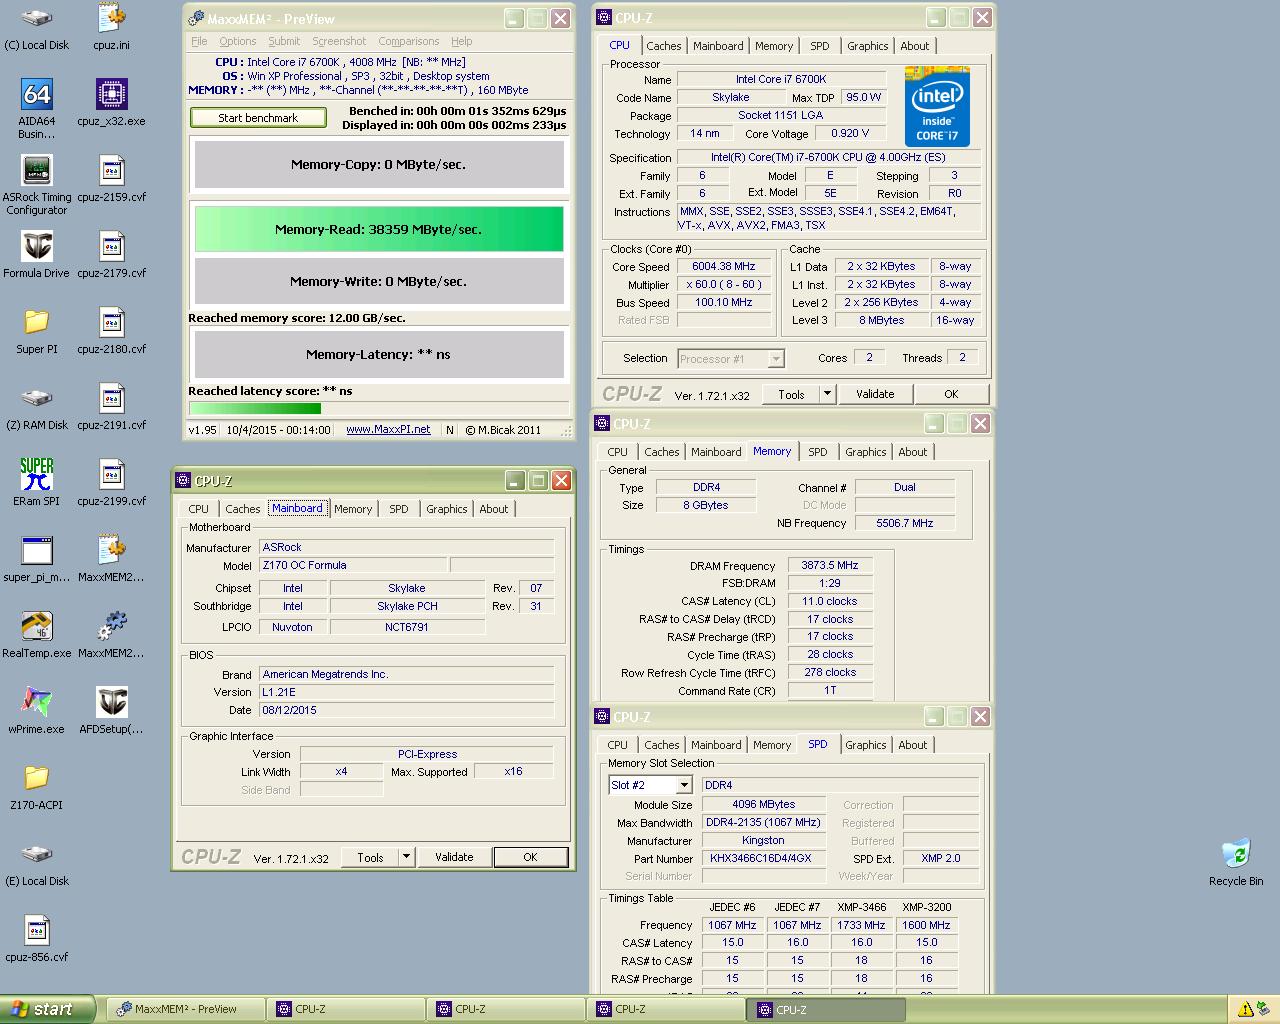Open the (C) Local Disk desktop icon
Image resolution: width=1280 pixels, height=1024 pixels.
pyautogui.click(x=37, y=27)
